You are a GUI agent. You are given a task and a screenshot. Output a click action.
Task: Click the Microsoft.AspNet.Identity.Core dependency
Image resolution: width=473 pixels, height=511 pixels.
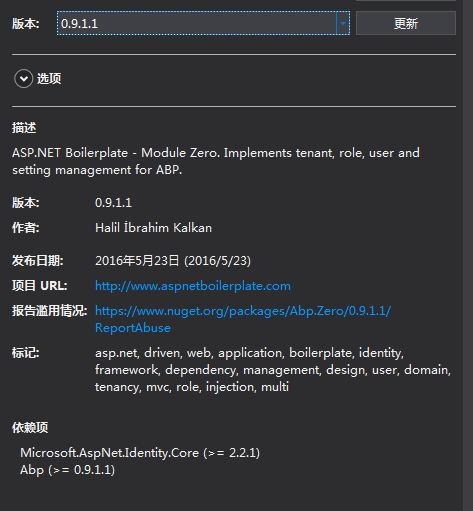coord(140,453)
